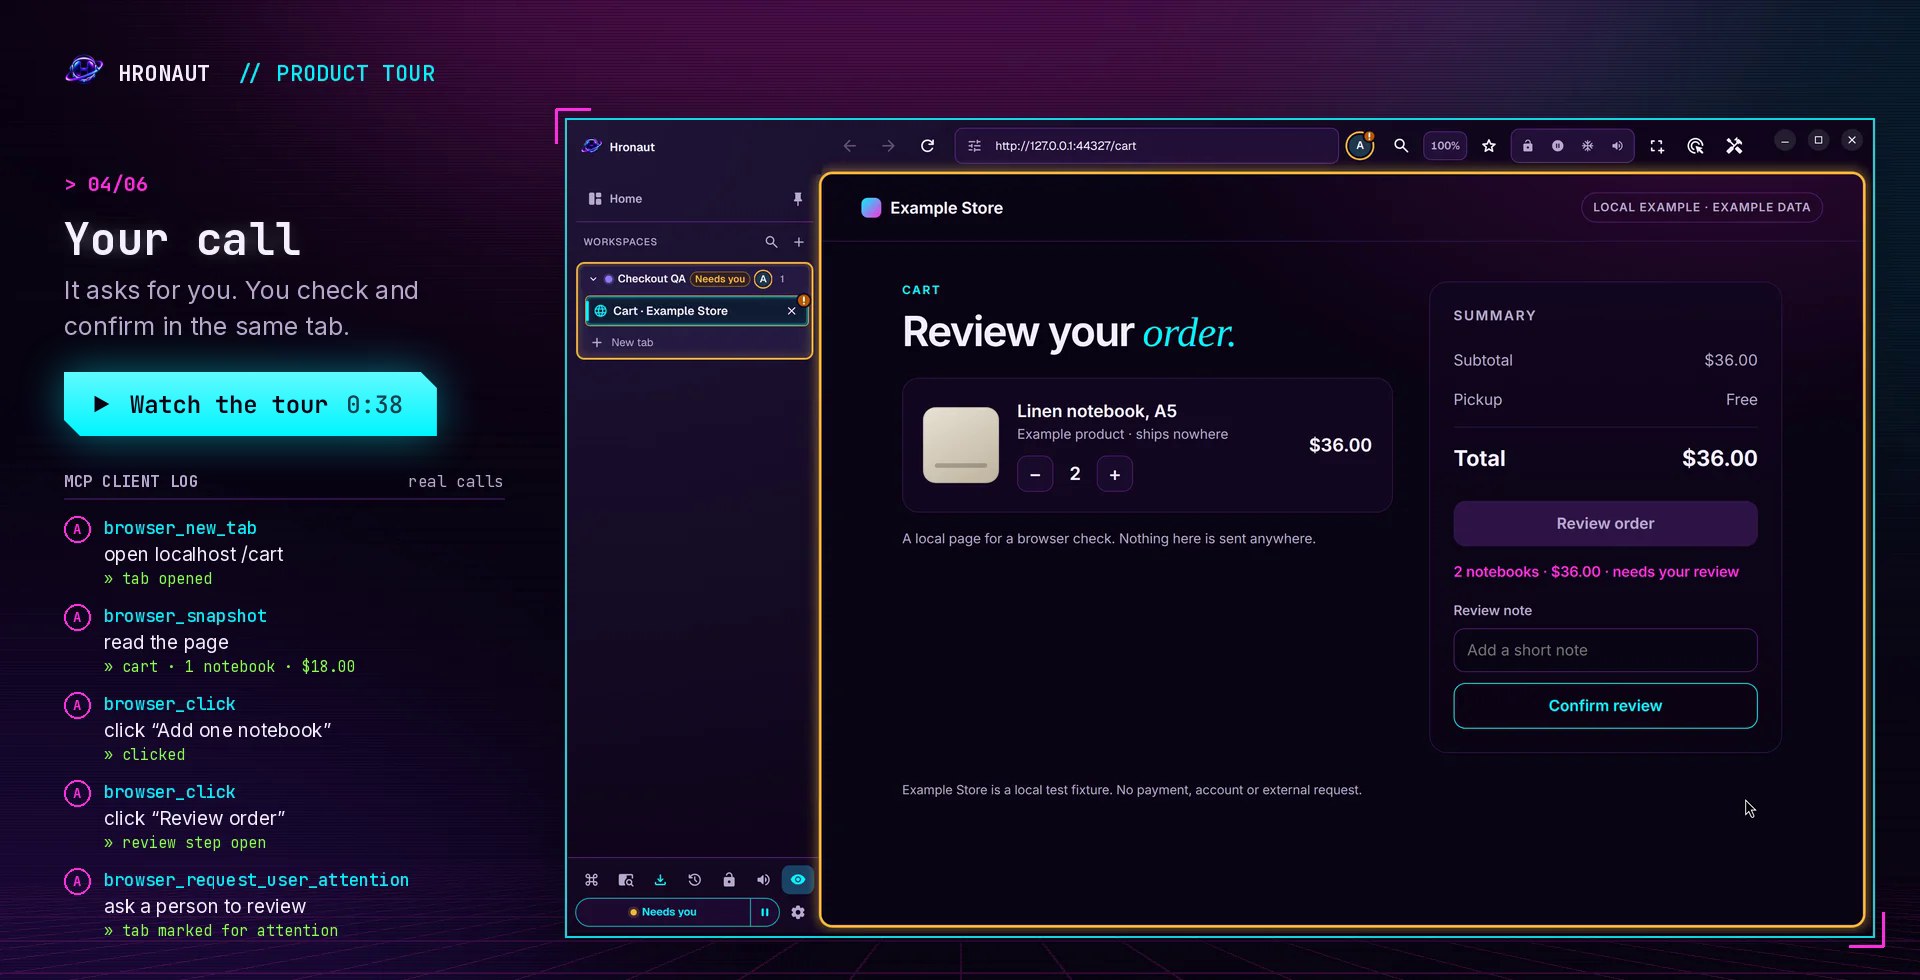
Task: Click the snowflake freeze icon in the toolbar
Action: [x=1587, y=146]
